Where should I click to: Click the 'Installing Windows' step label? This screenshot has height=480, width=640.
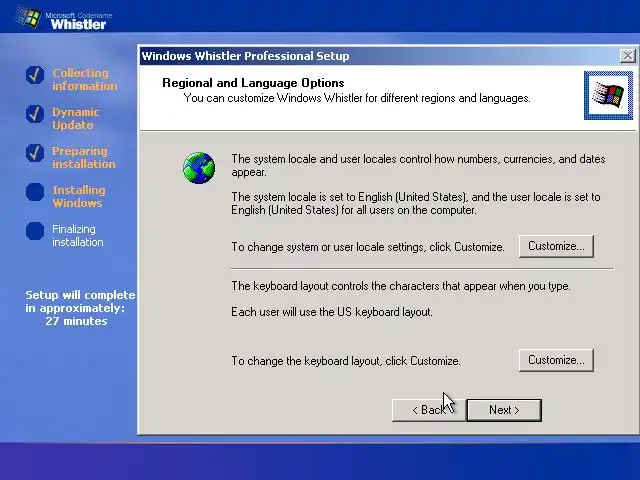79,196
